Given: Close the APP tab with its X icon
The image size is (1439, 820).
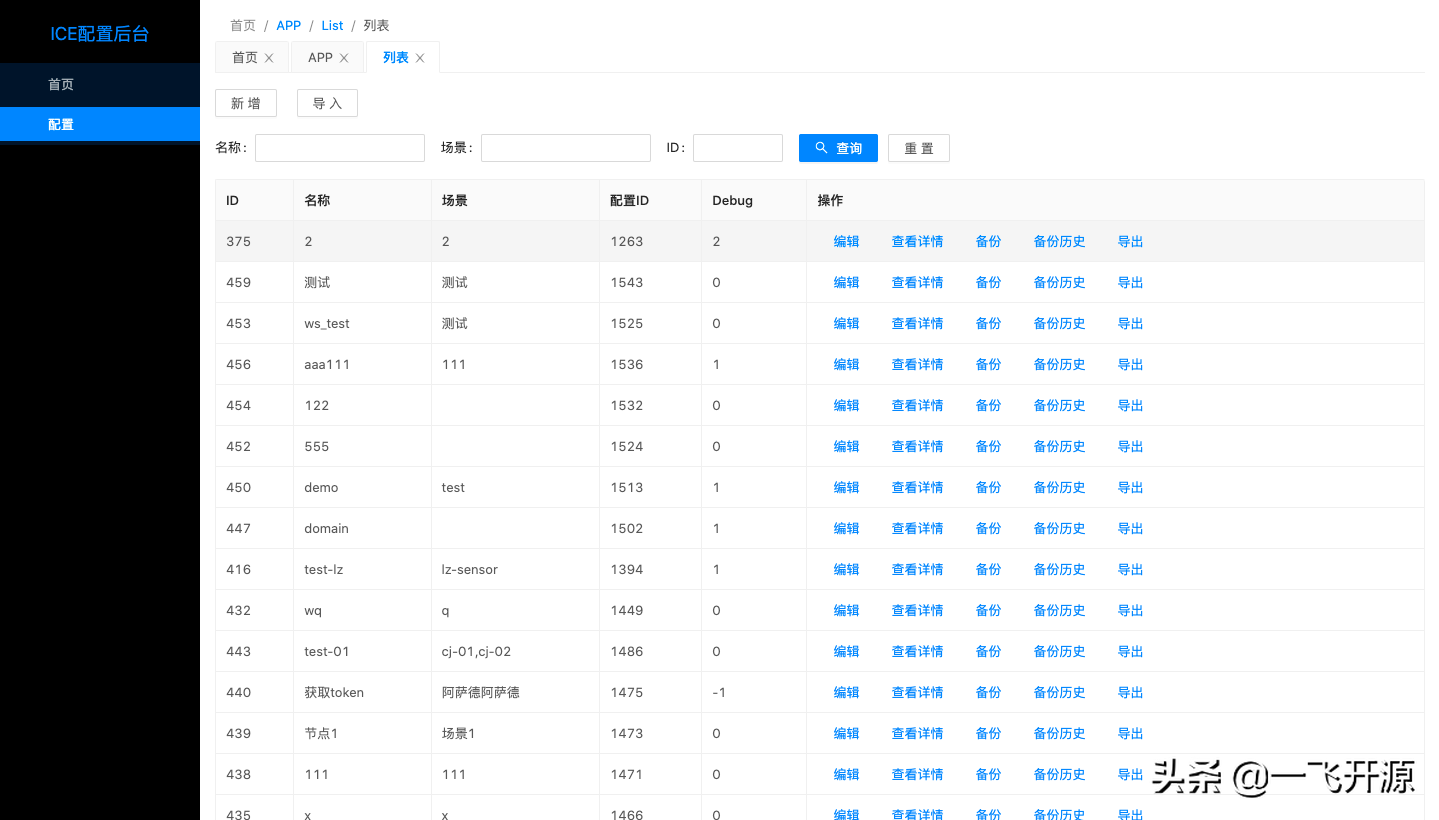Looking at the screenshot, I should 344,58.
